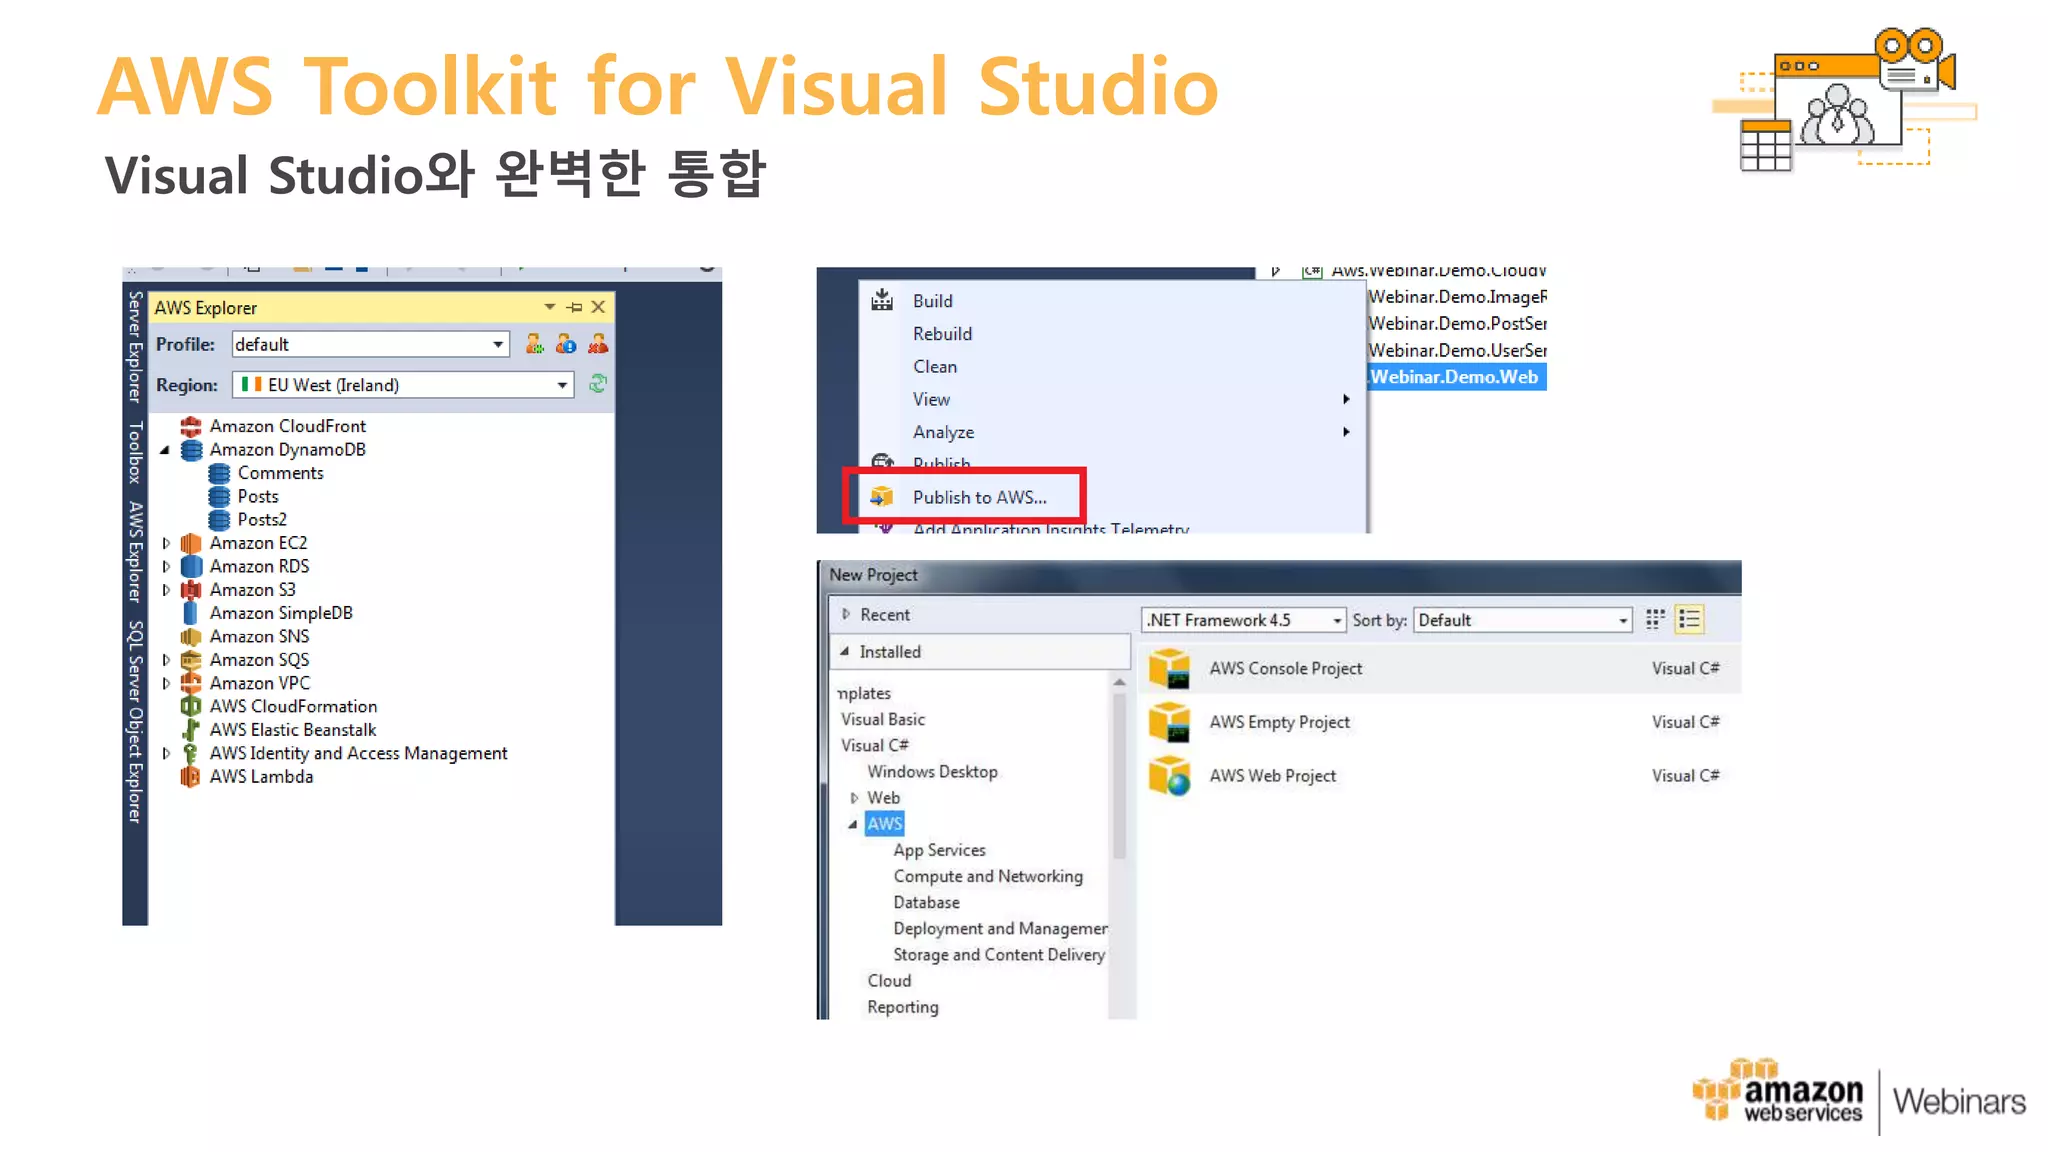Open the AWS Explorer window options arrow
Image resolution: width=2048 pixels, height=1152 pixels.
click(x=549, y=307)
